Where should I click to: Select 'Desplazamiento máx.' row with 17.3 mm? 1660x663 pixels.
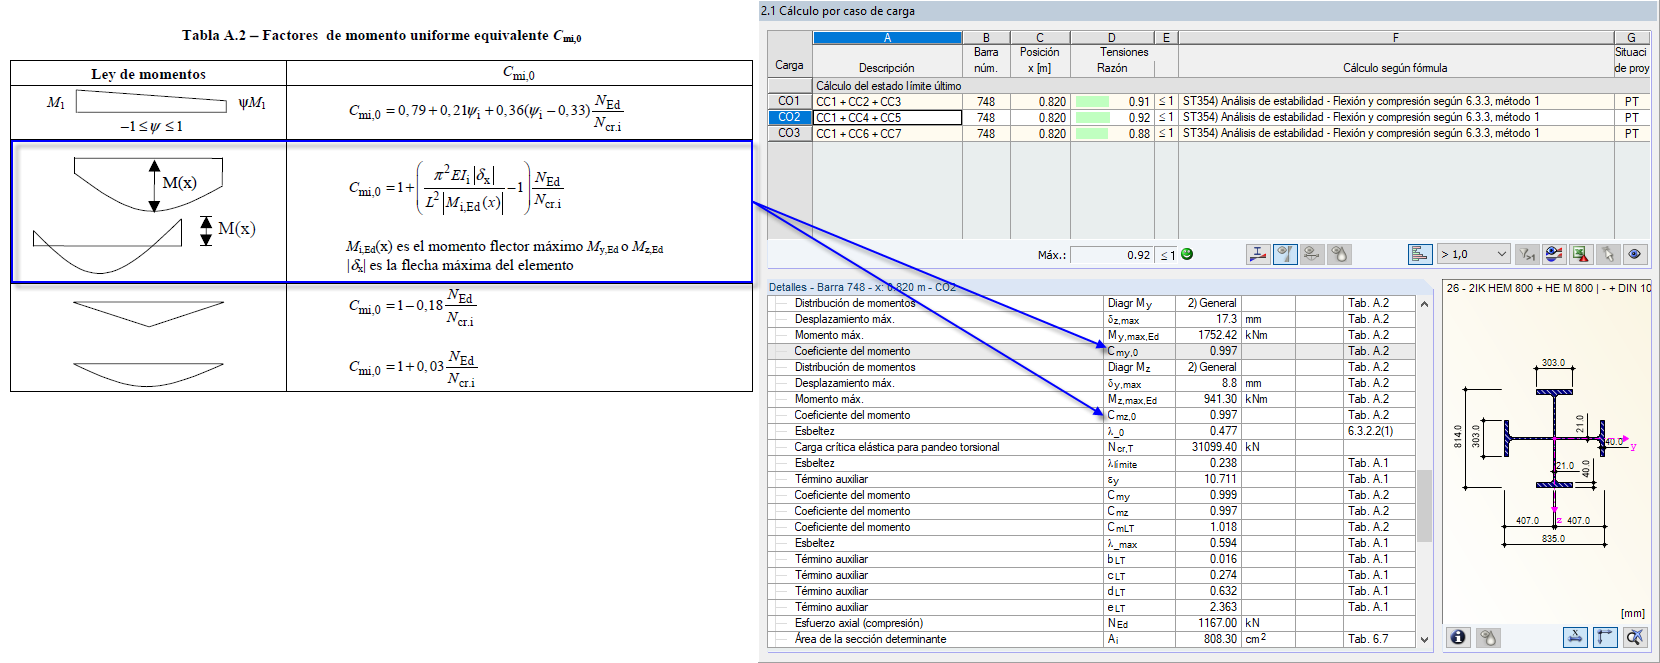[x=1091, y=319]
